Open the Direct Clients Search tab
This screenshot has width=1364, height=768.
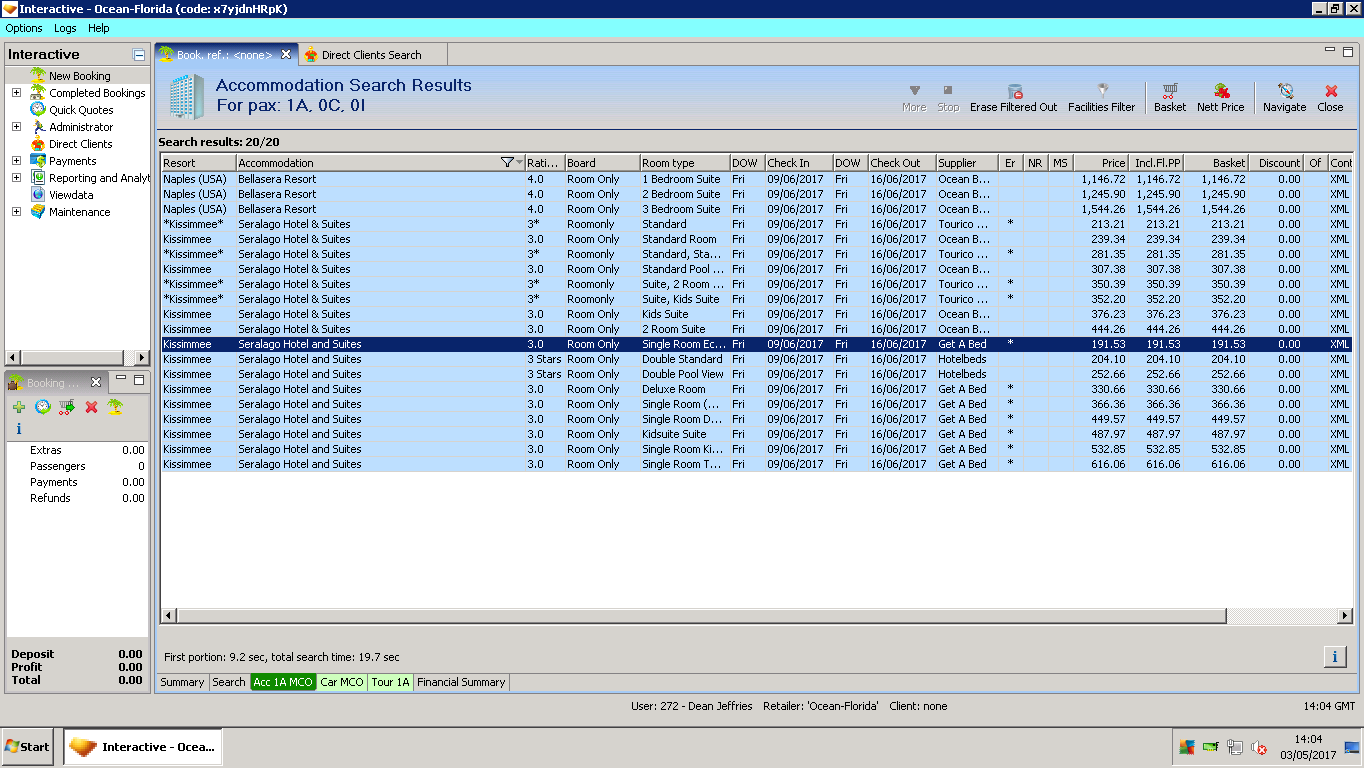tap(371, 55)
